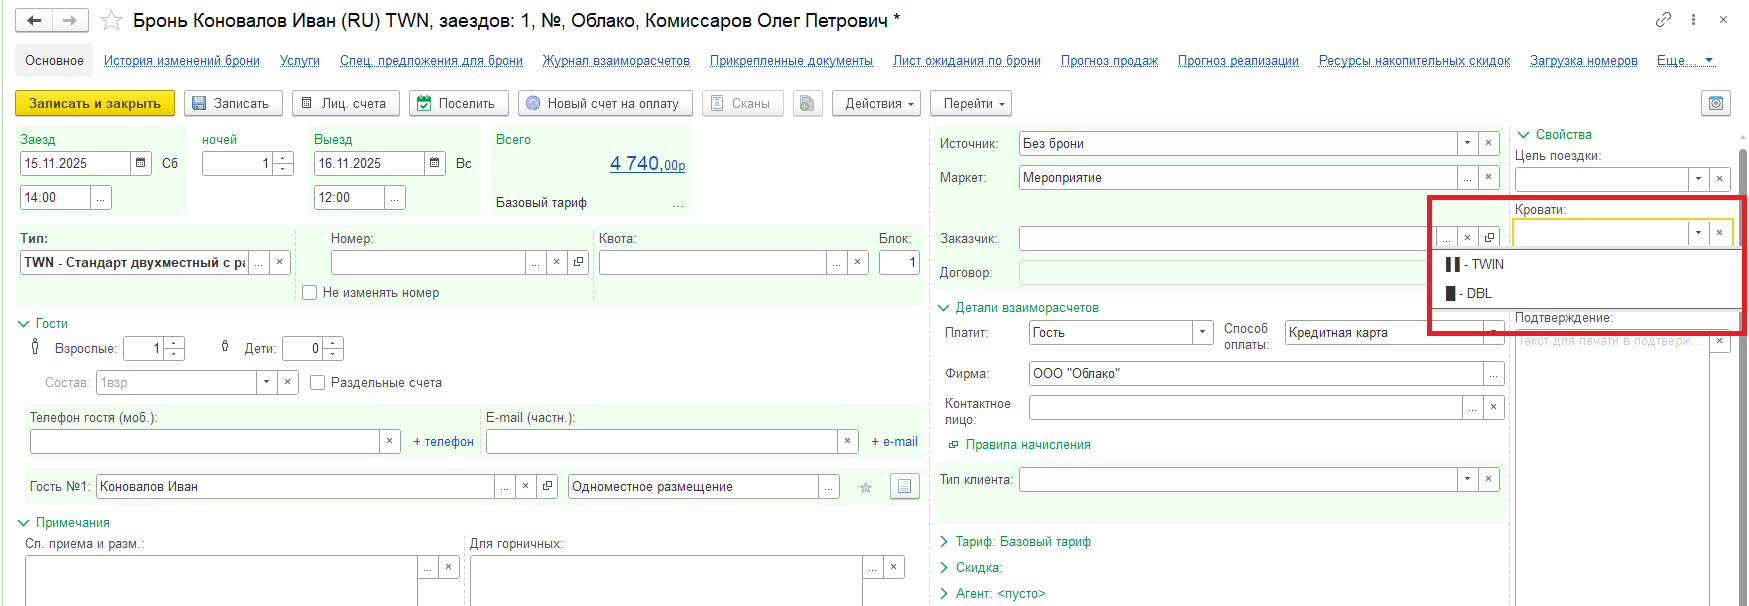The image size is (1749, 606).
Task: Enable the Не изменять номер checkbox
Action: [310, 293]
